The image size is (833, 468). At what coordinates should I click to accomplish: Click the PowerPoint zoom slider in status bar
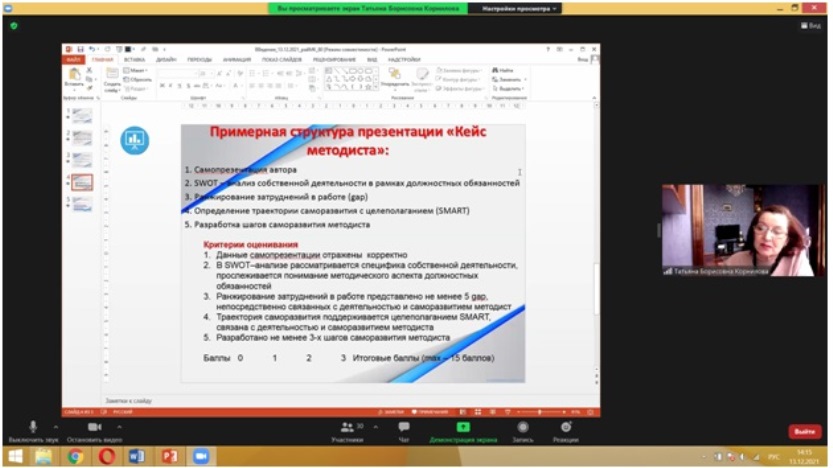[540, 412]
